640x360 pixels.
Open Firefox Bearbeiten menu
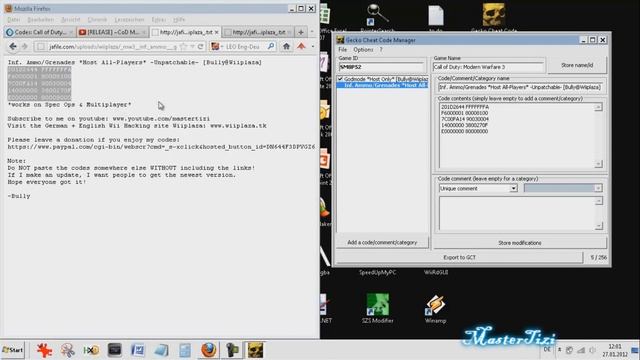40,20
